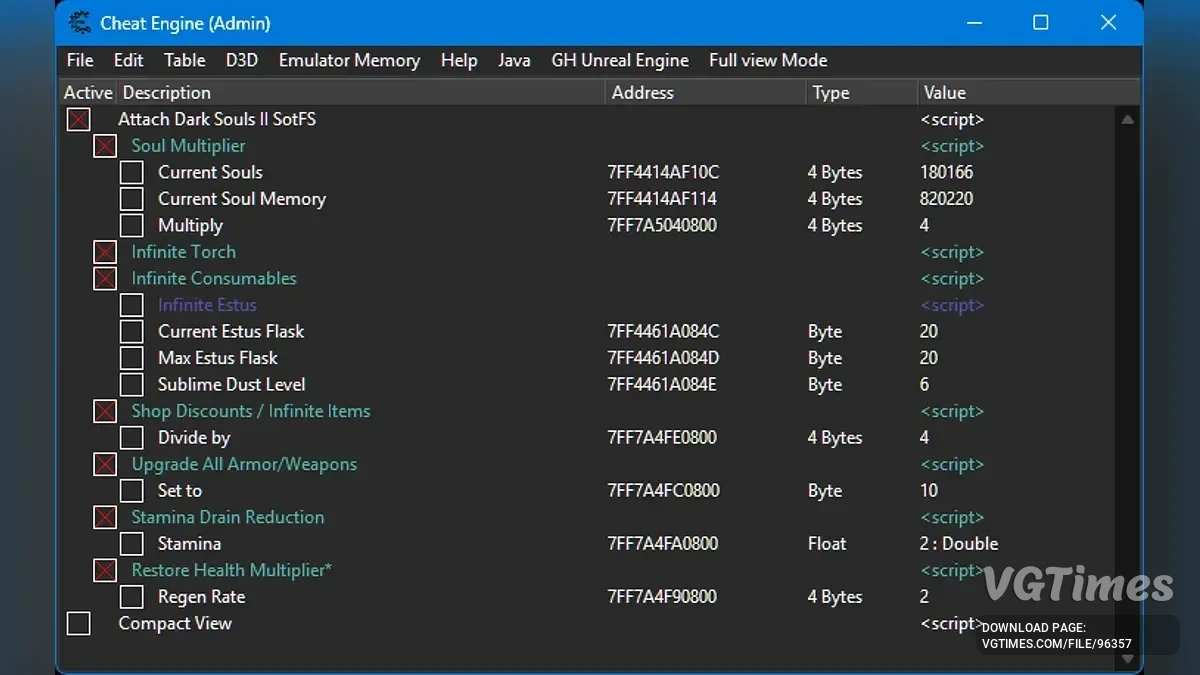This screenshot has height=675, width=1200.
Task: Tick the Set to entry checkbox
Action: (132, 490)
